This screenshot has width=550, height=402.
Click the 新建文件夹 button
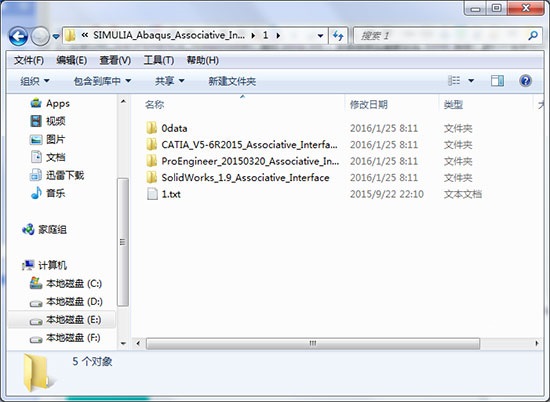pos(232,81)
